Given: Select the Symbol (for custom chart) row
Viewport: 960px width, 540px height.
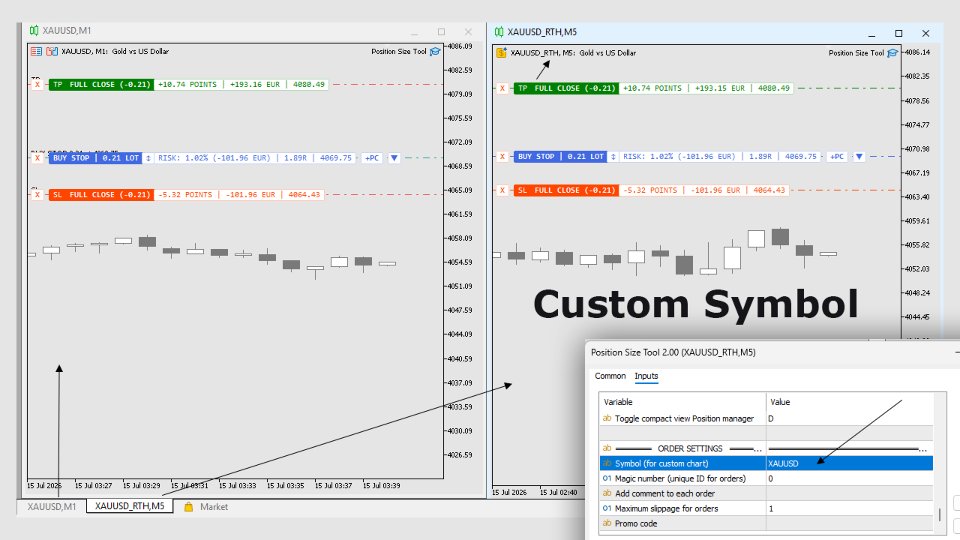Looking at the screenshot, I should coord(766,463).
